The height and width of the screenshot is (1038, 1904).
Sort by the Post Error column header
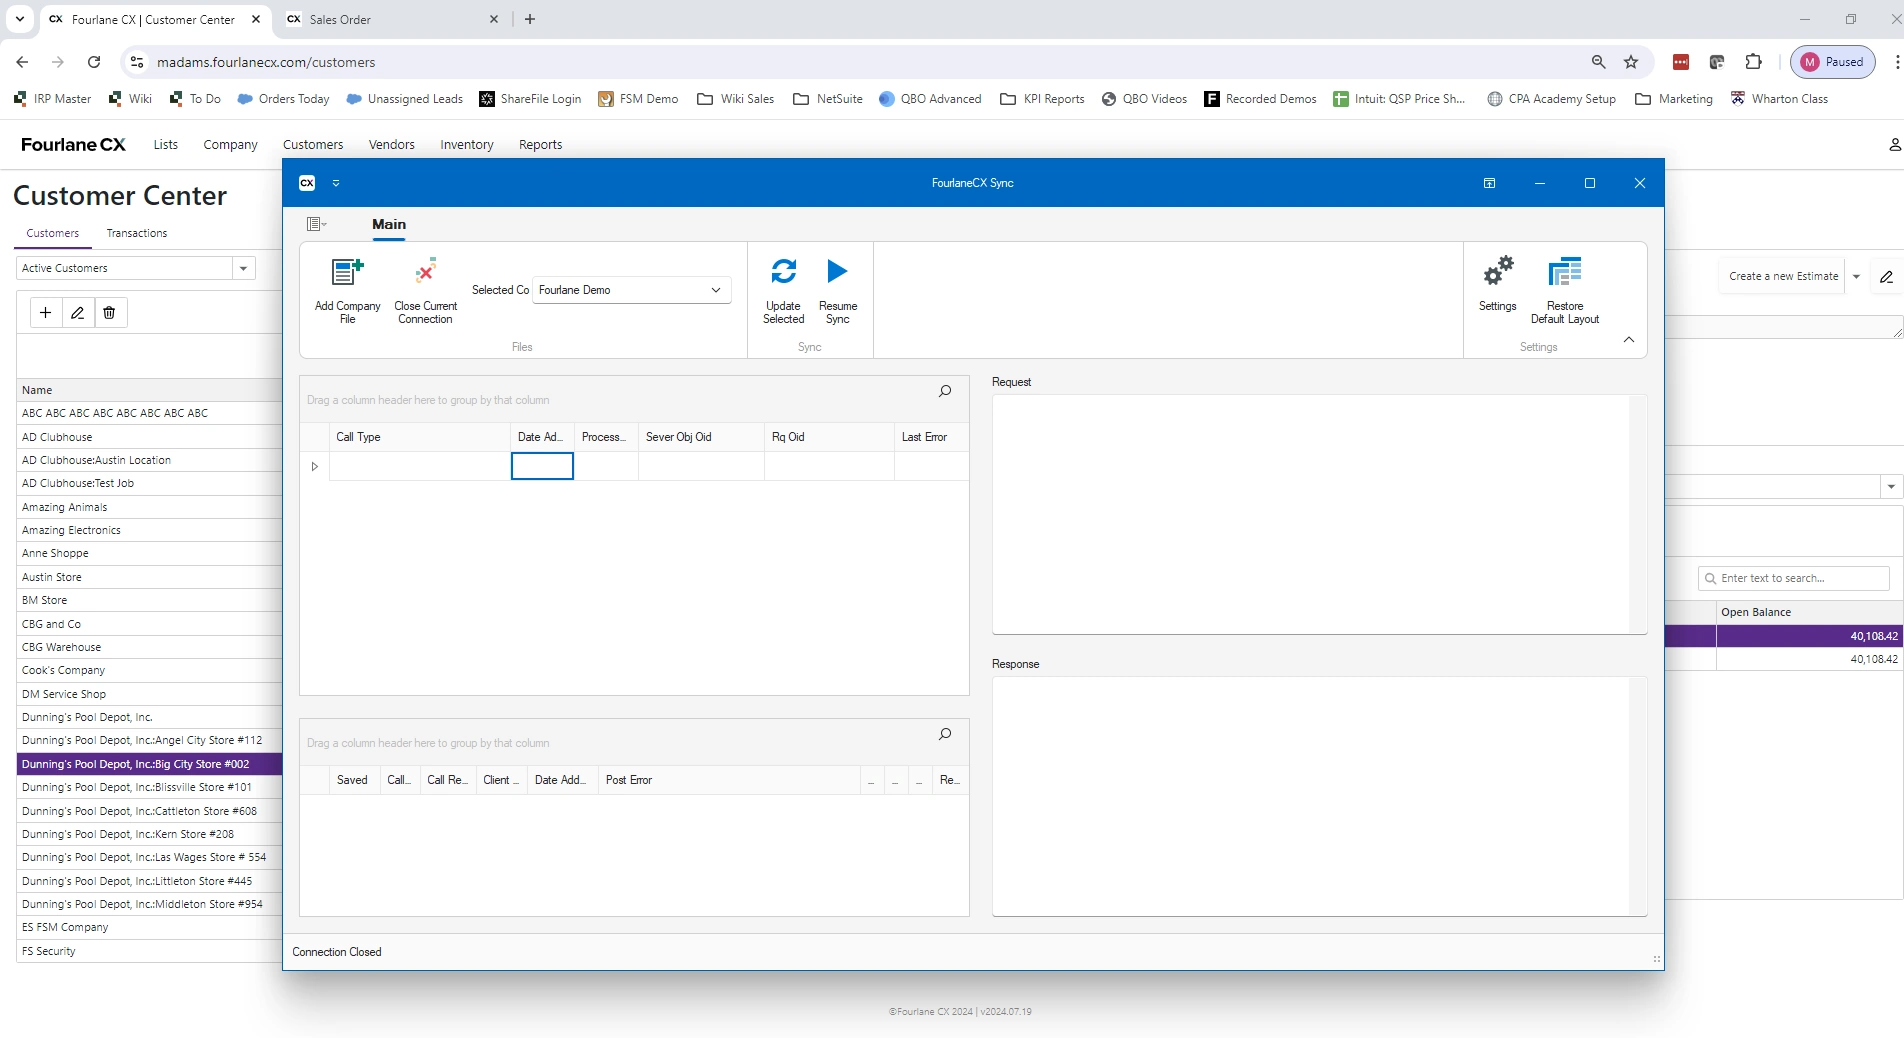tap(729, 780)
